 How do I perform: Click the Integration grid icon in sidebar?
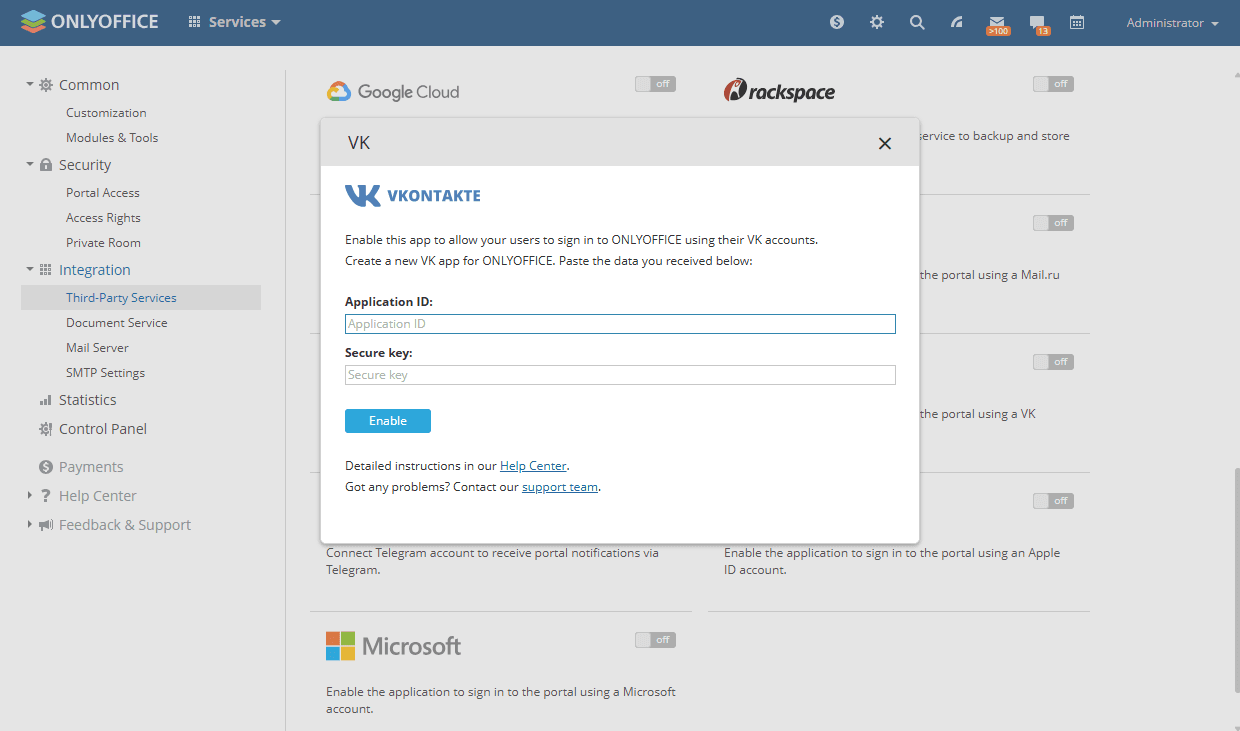click(46, 270)
